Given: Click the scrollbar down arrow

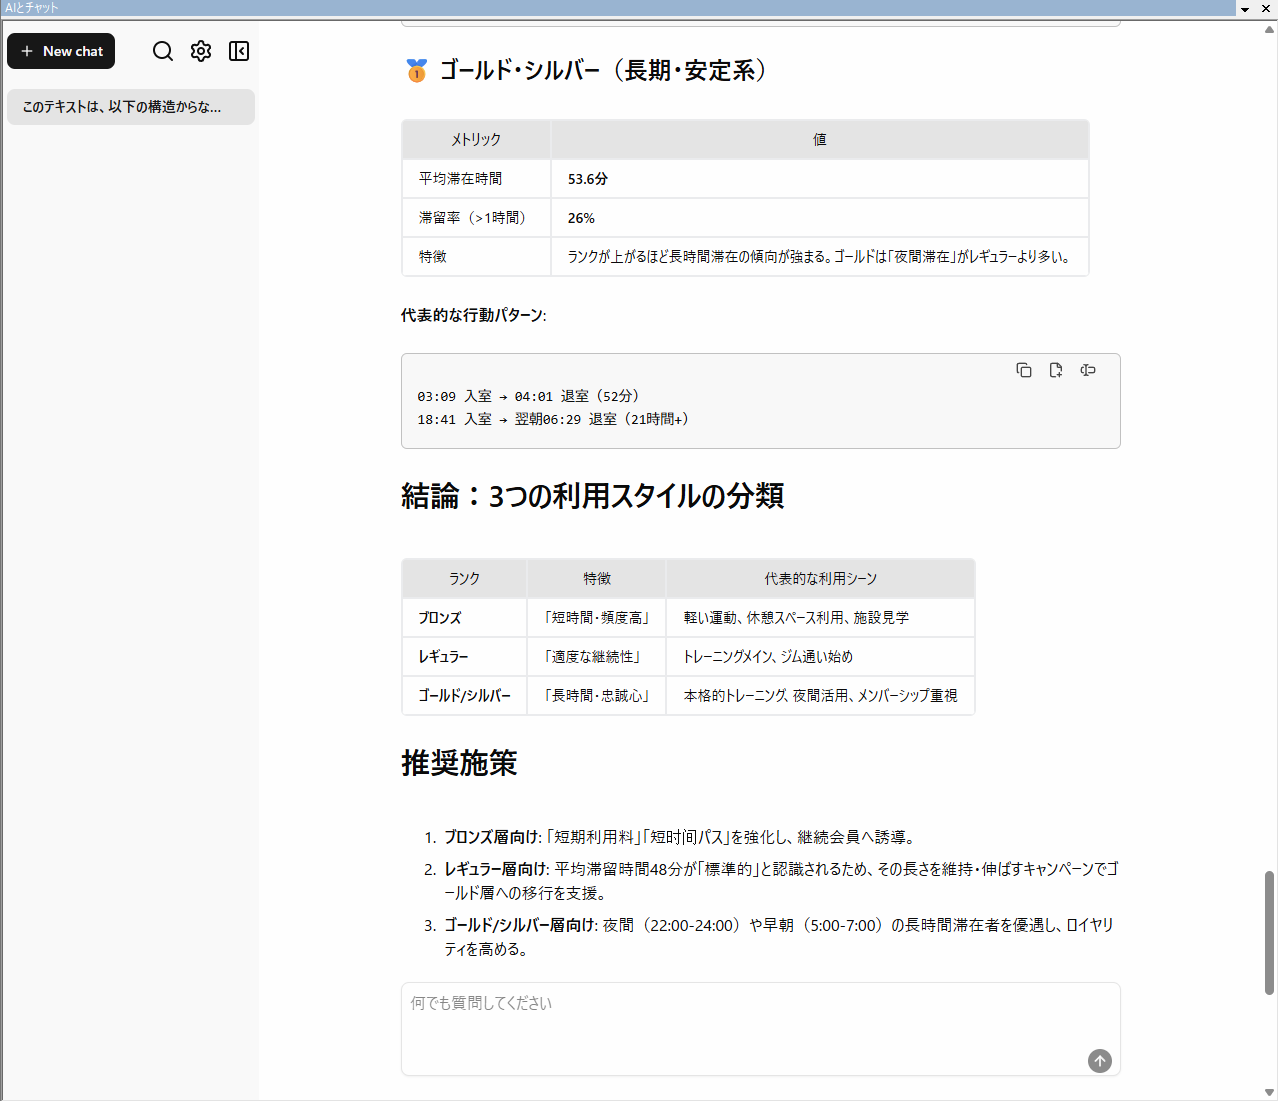Looking at the screenshot, I should coord(1270,1092).
